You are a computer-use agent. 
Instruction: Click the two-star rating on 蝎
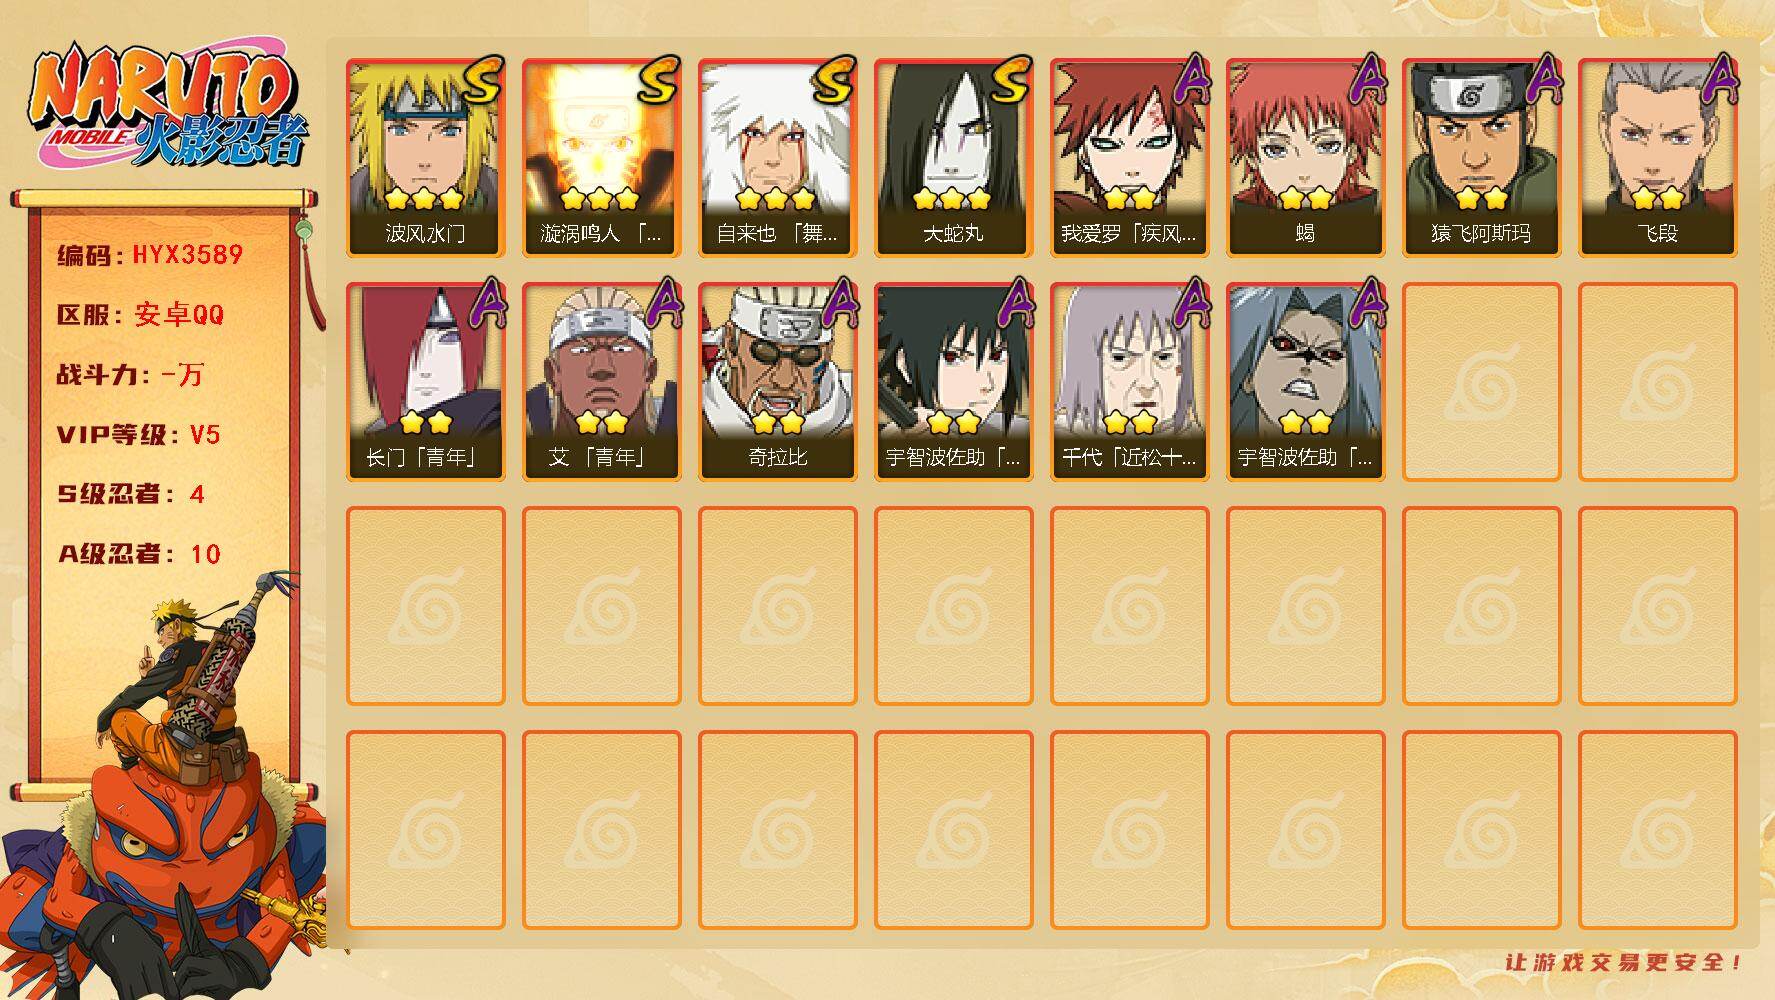[x=1305, y=198]
